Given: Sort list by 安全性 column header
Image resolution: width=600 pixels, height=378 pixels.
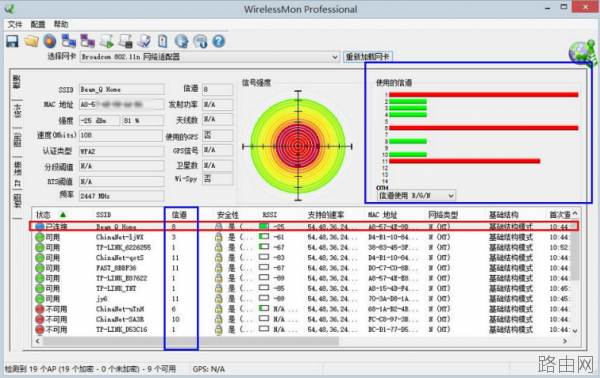Looking at the screenshot, I should 228,215.
